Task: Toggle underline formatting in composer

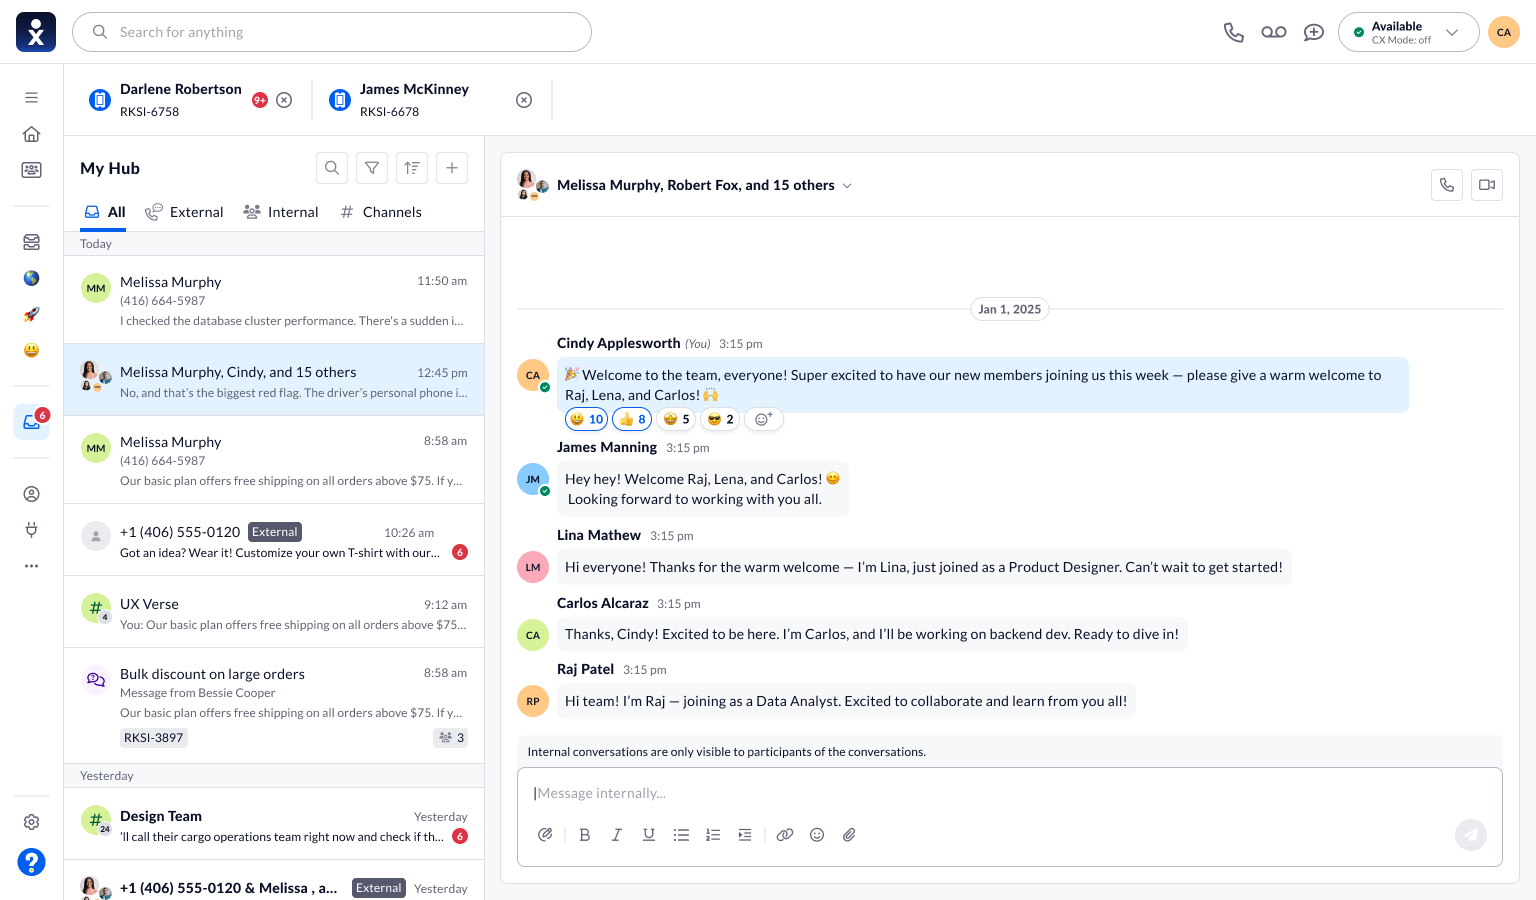Action: coord(649,835)
